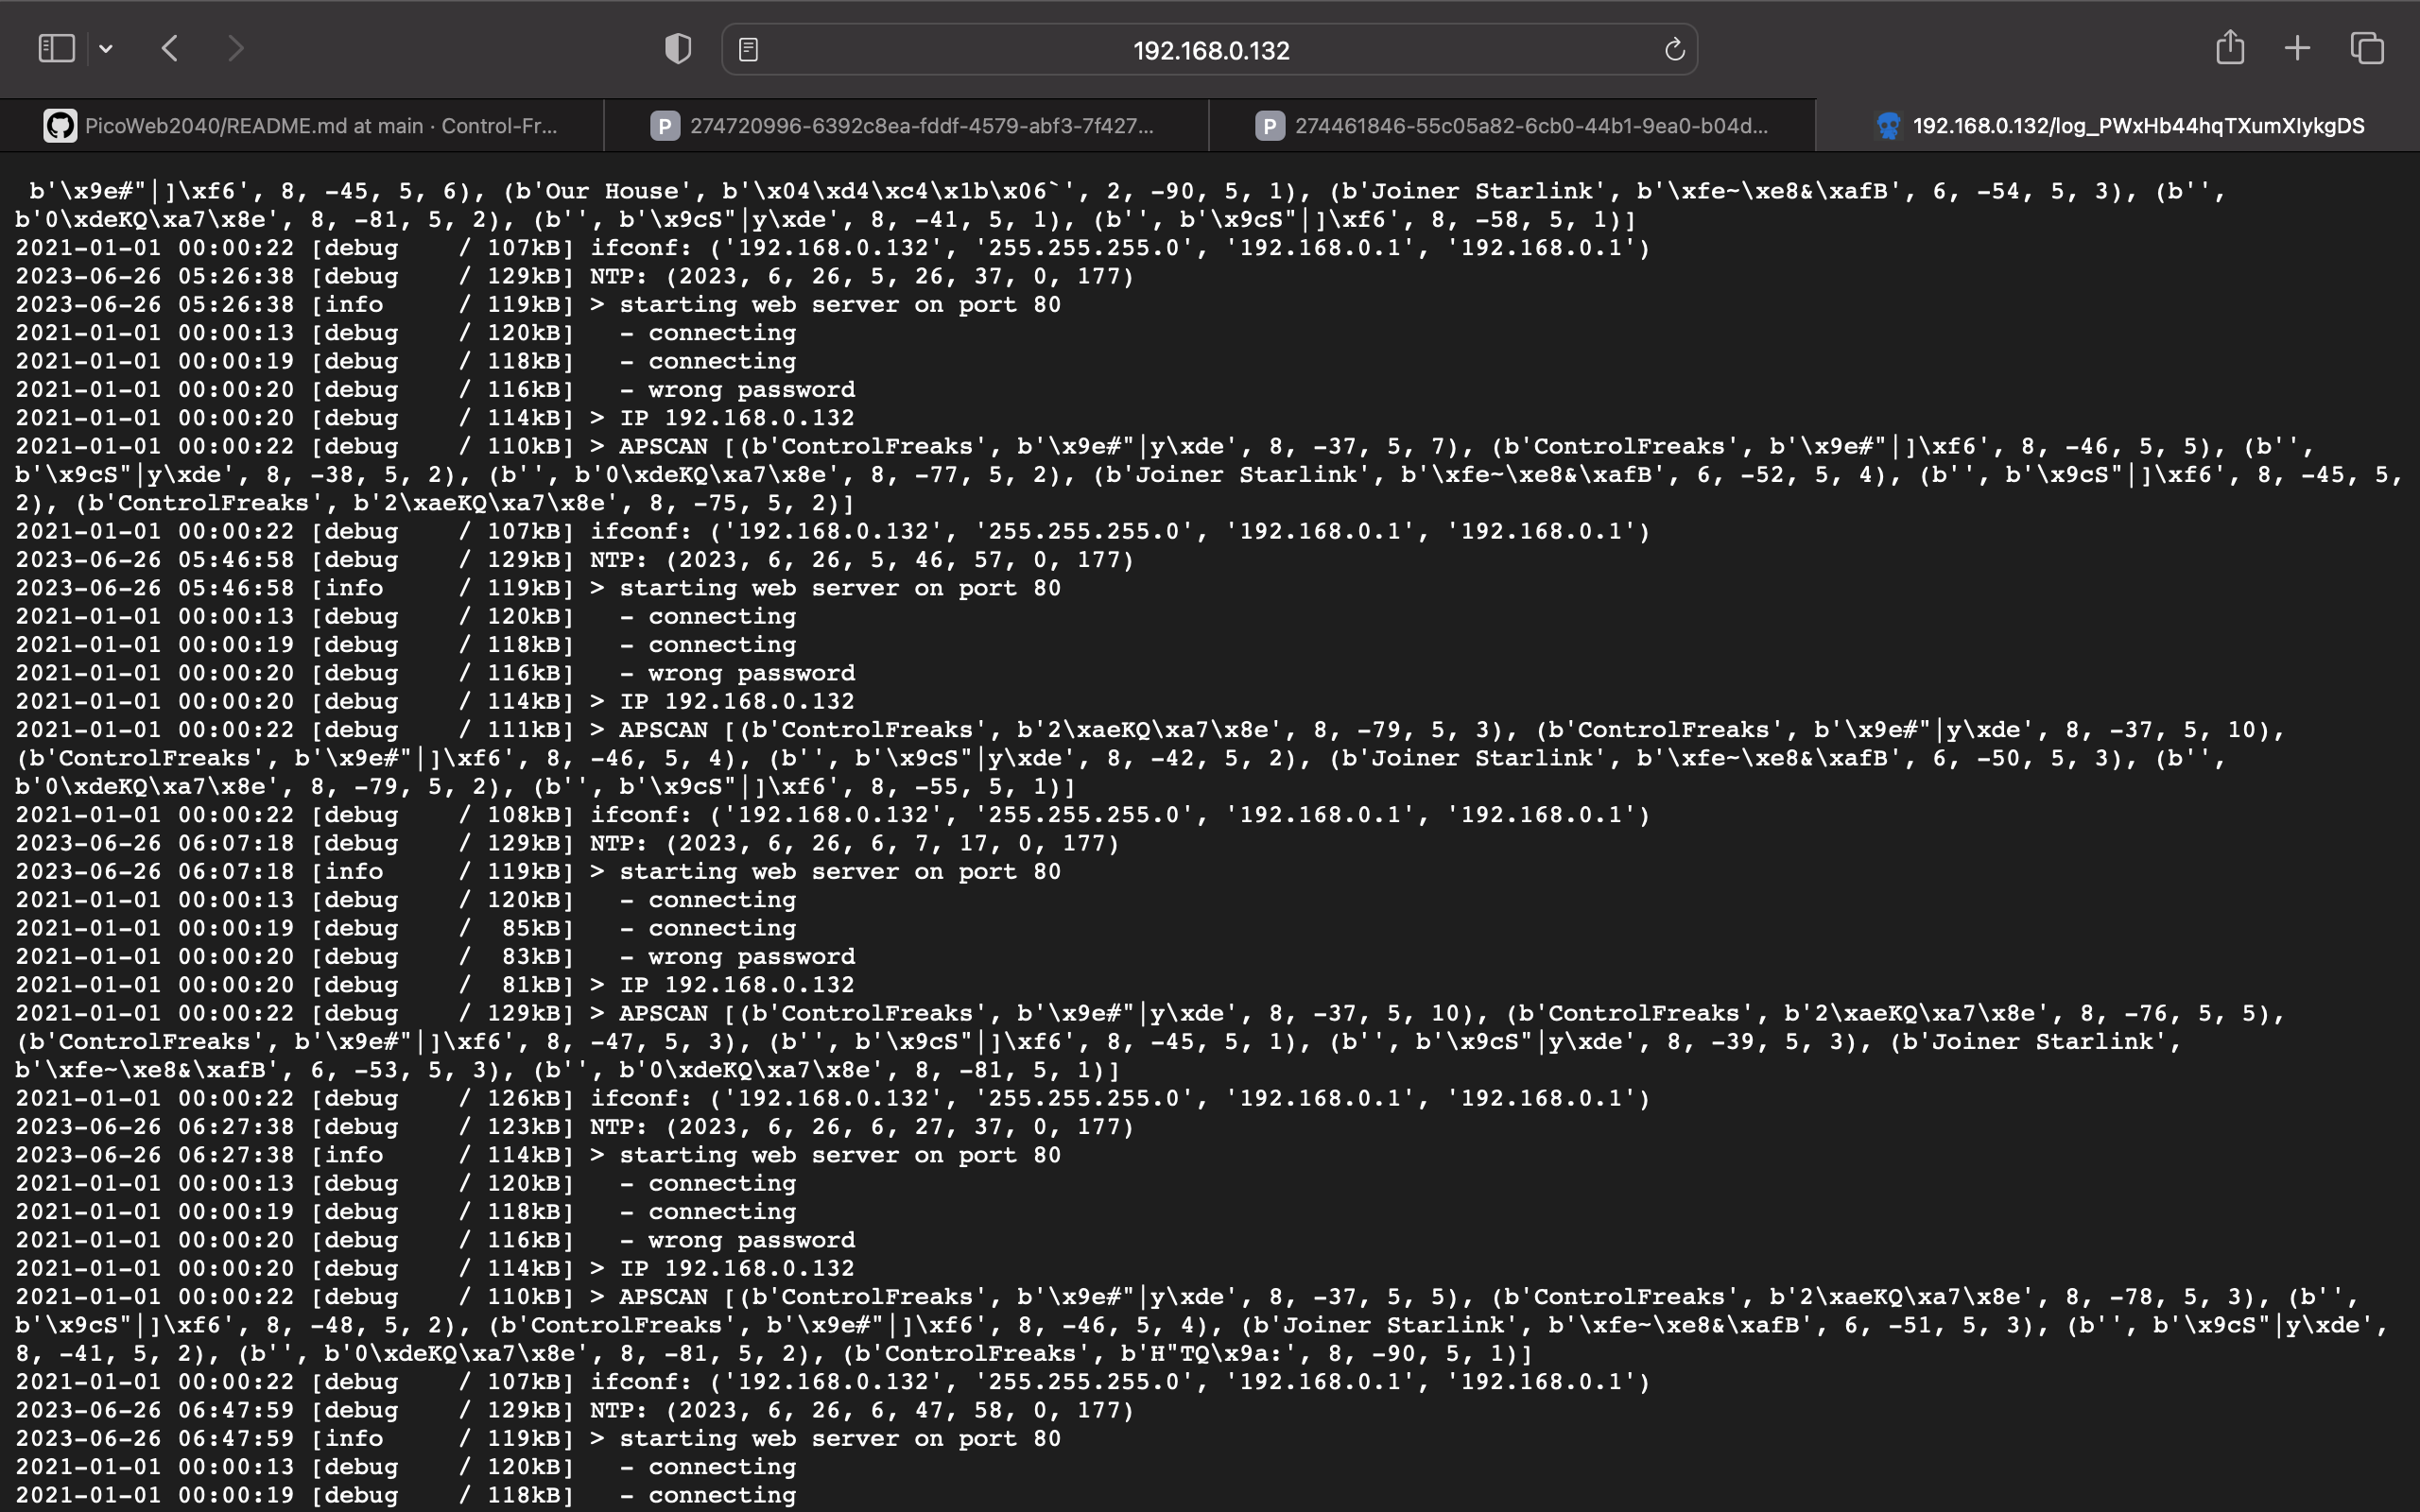Toggle the Safari sidebar panel
Screen dimensions: 2420x1512
point(56,47)
